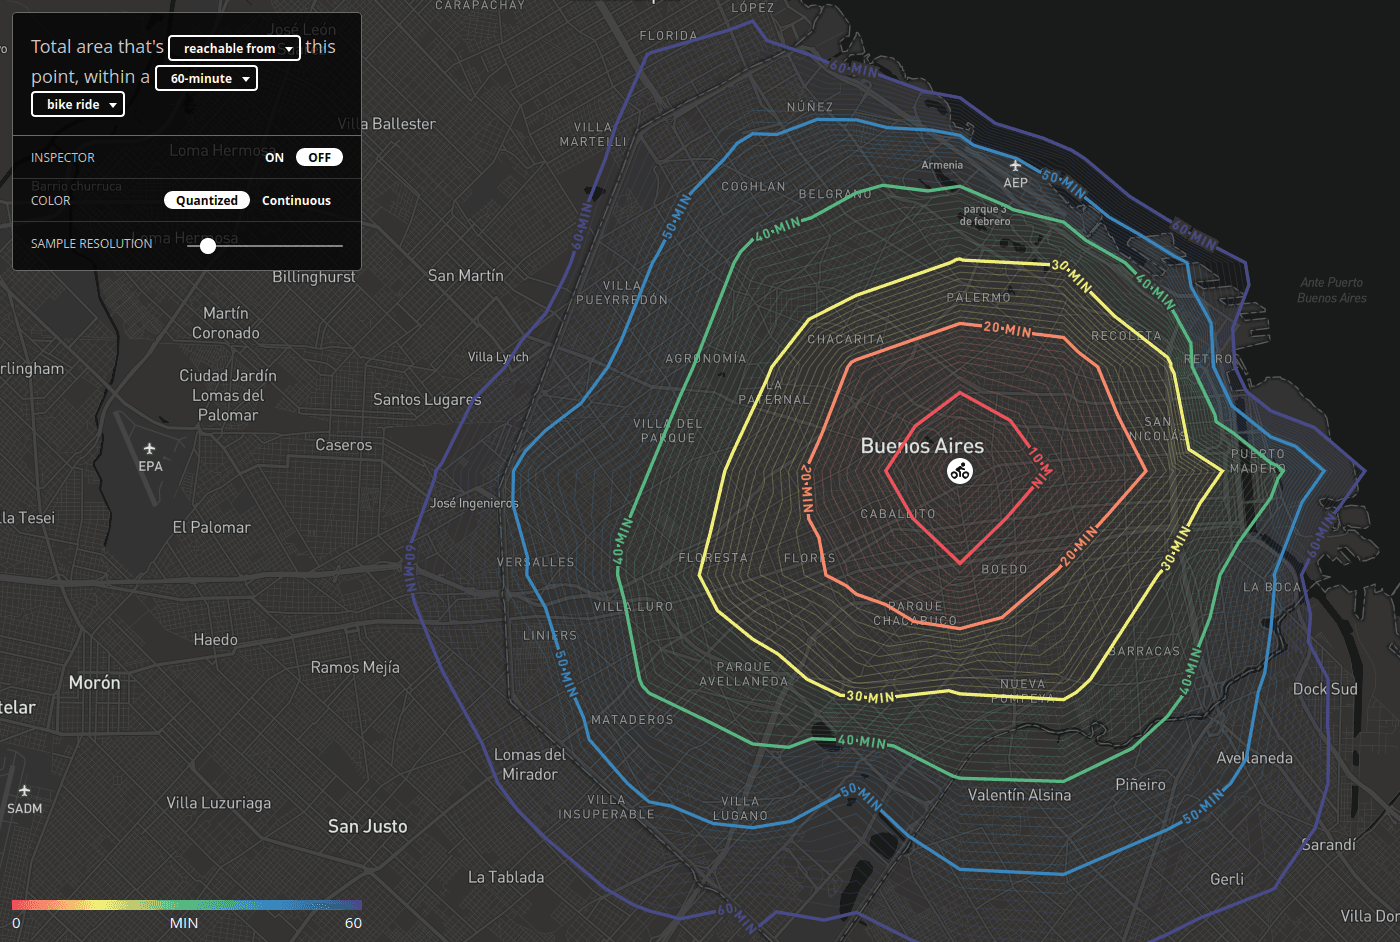
Task: Open the "bike ride" travel mode dropdown
Action: 77,103
